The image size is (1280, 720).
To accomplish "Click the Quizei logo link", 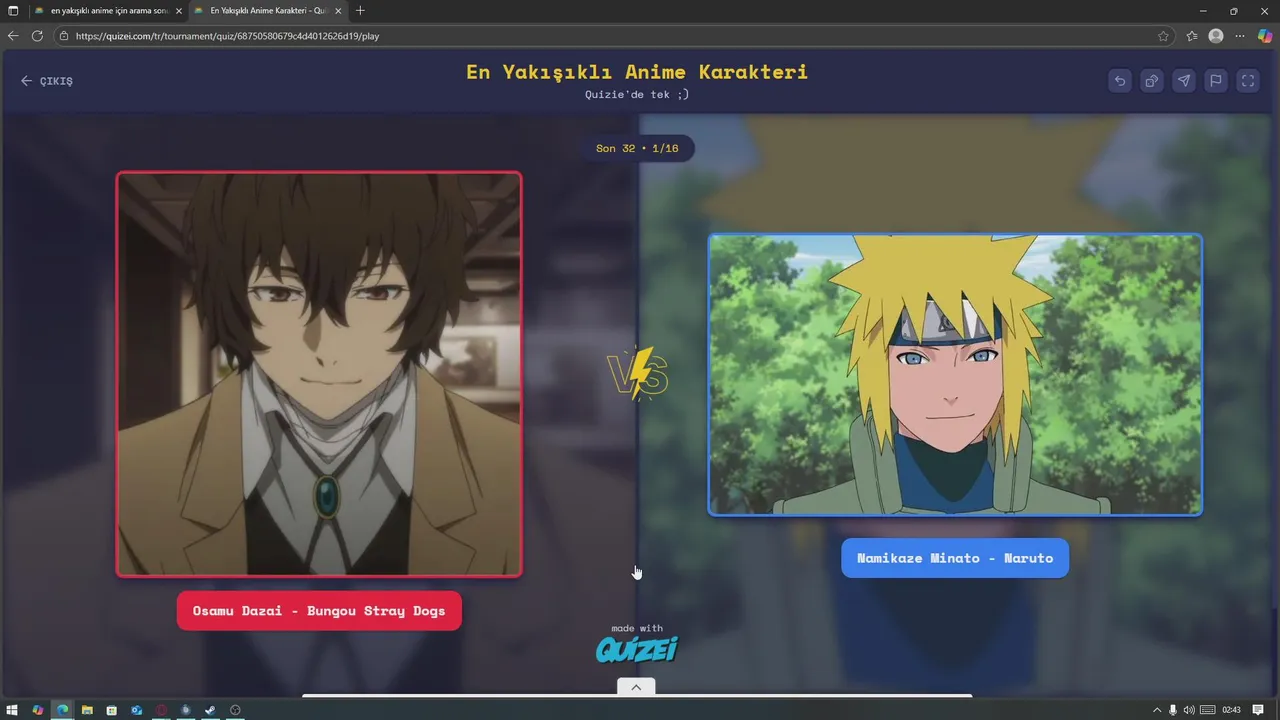I will click(637, 650).
